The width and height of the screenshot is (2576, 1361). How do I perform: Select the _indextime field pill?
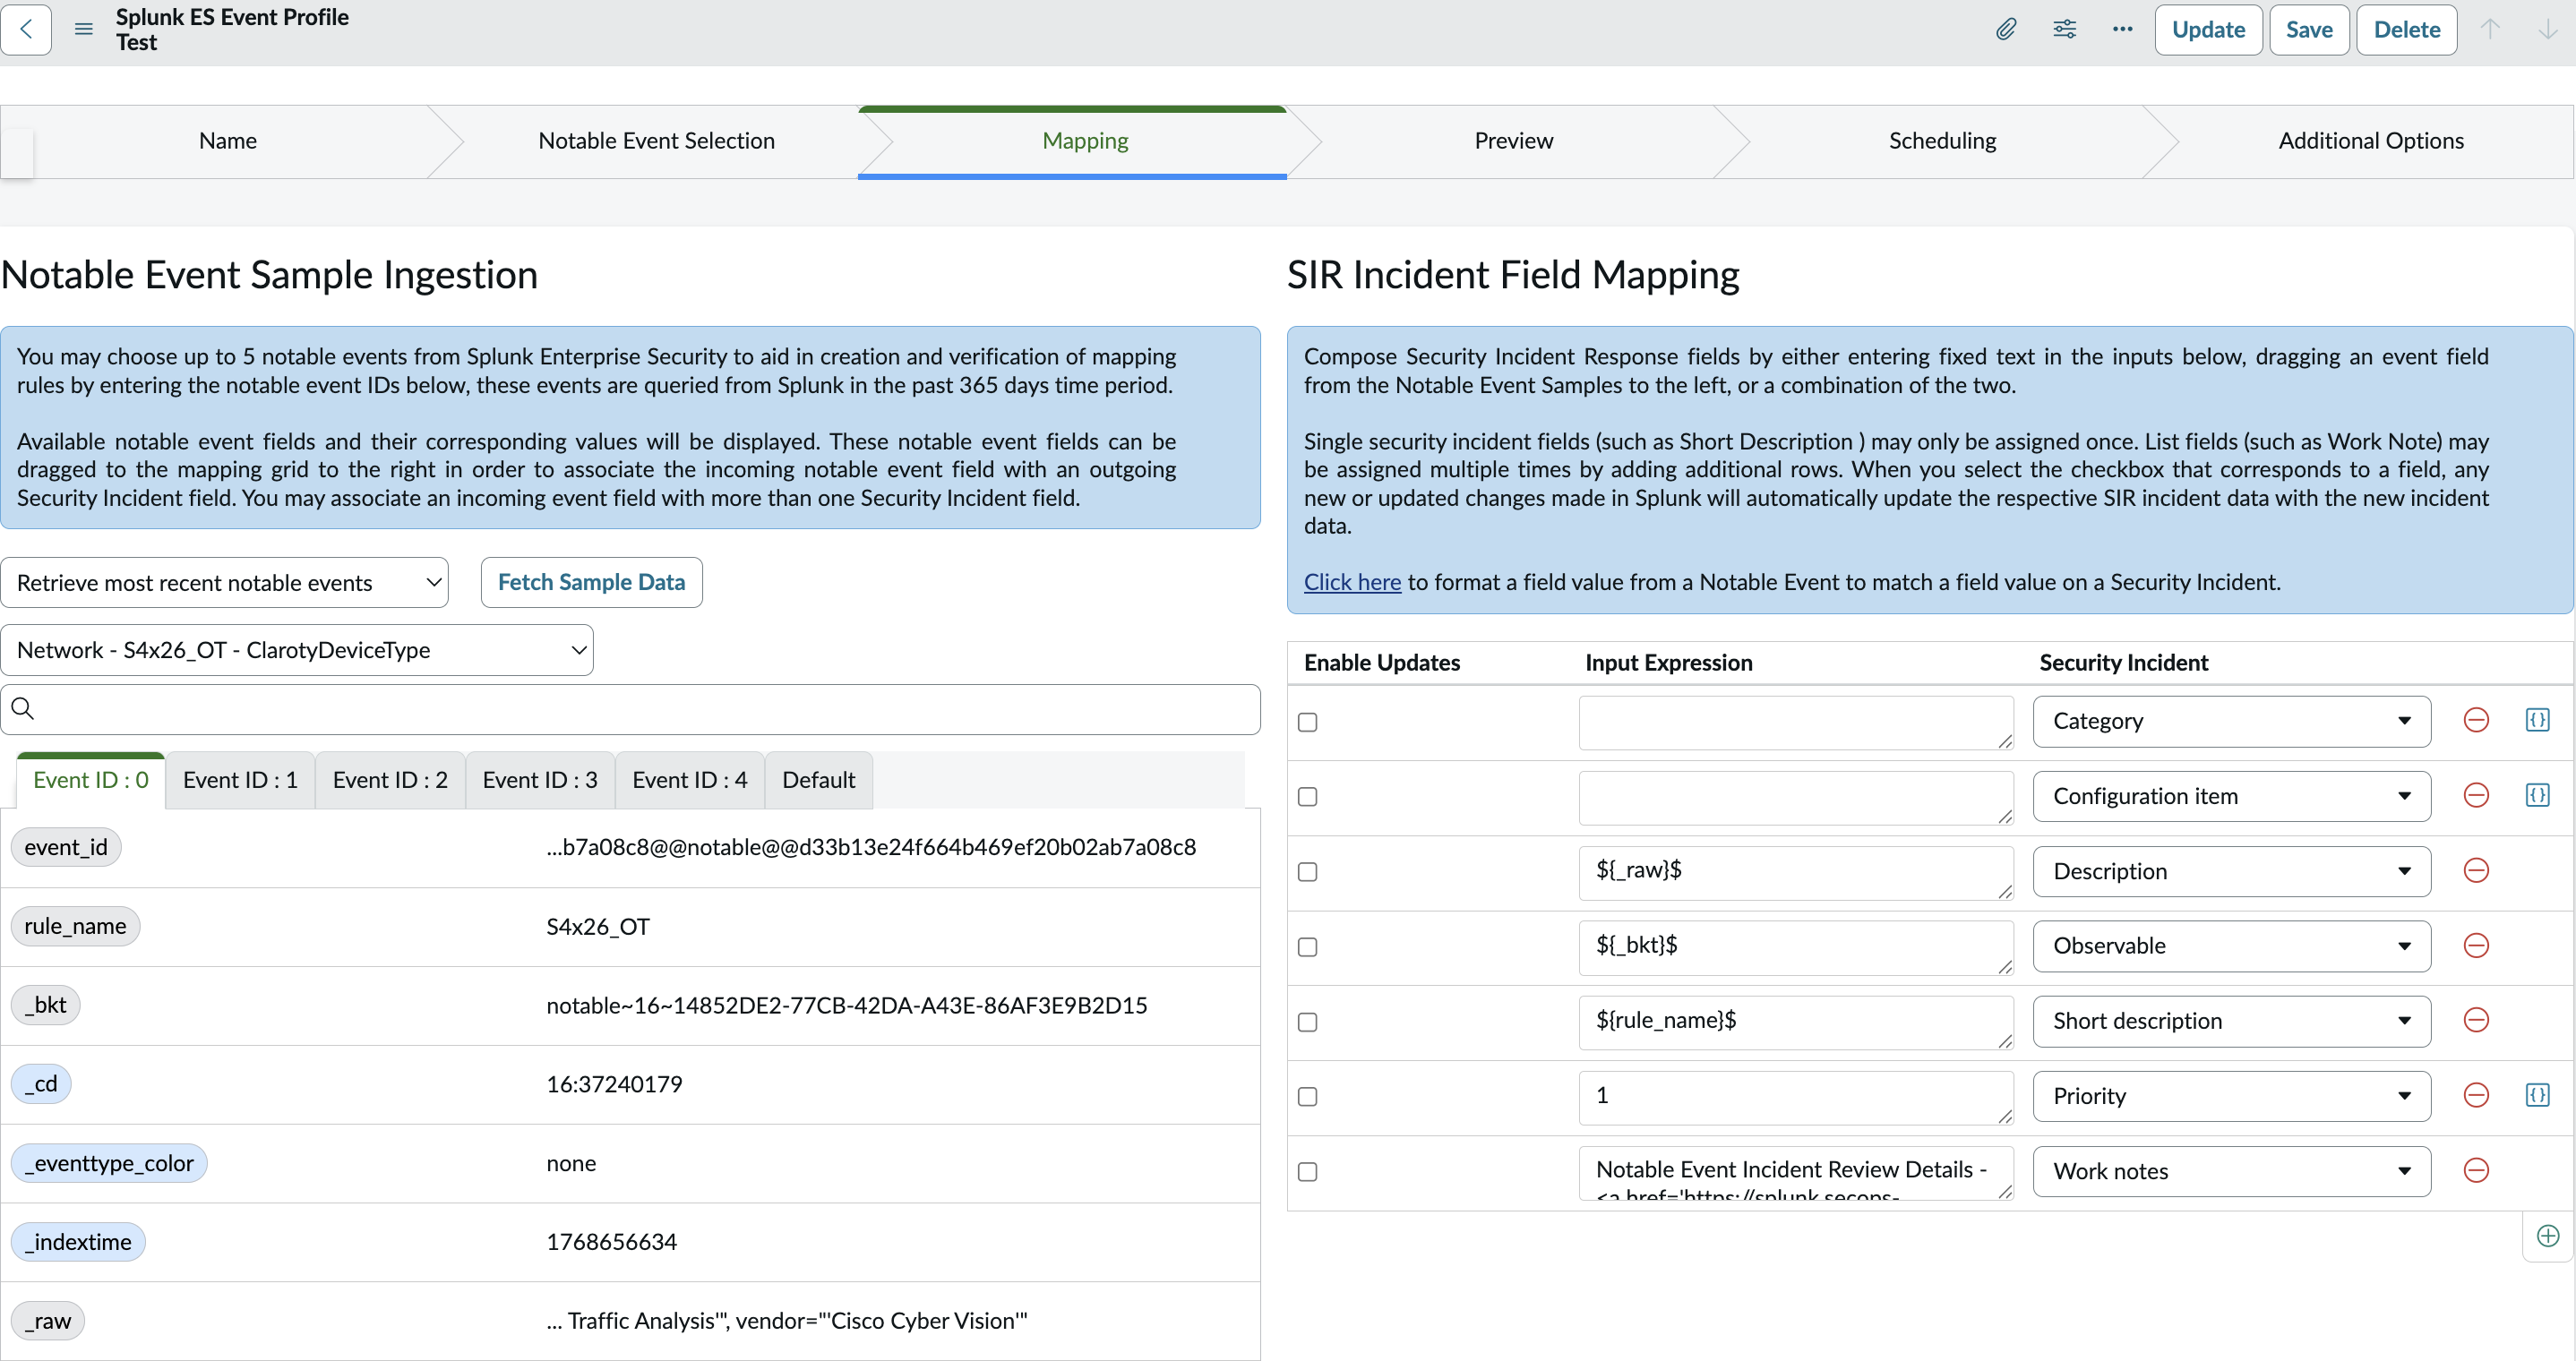click(x=78, y=1242)
